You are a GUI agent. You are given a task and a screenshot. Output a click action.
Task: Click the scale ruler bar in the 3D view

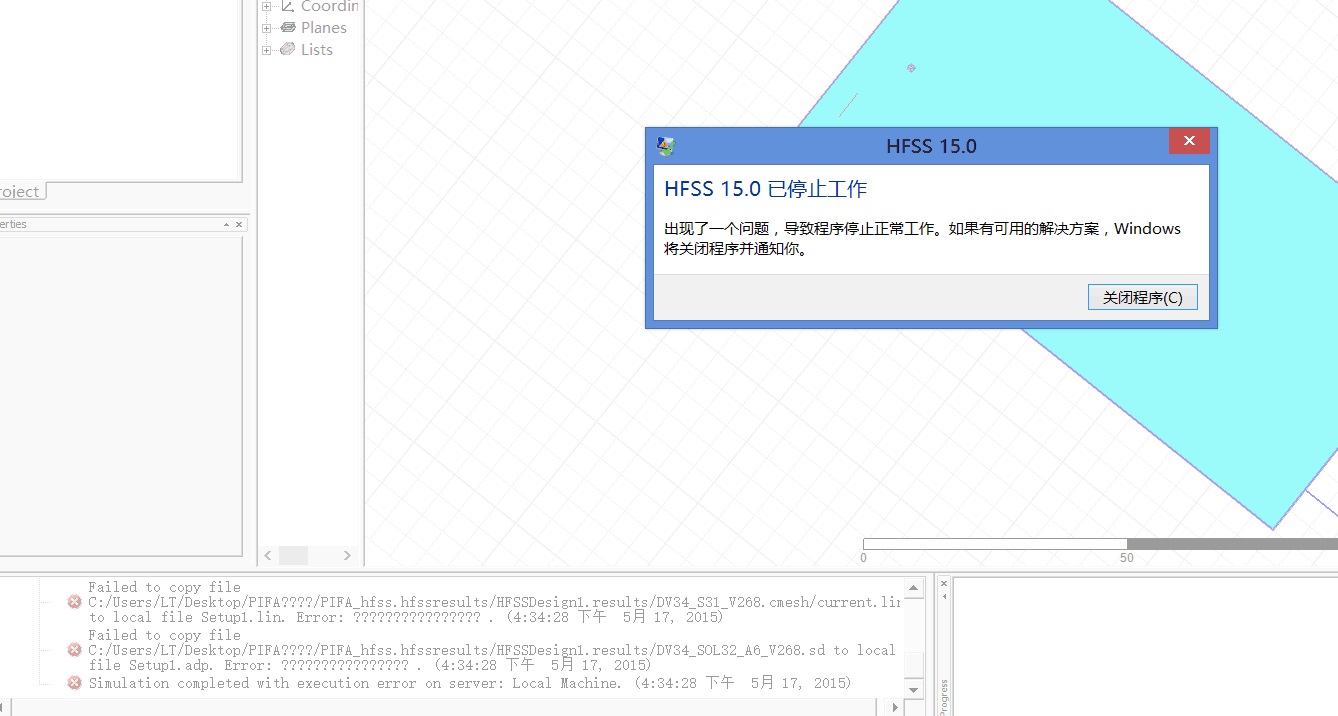[x=1100, y=544]
